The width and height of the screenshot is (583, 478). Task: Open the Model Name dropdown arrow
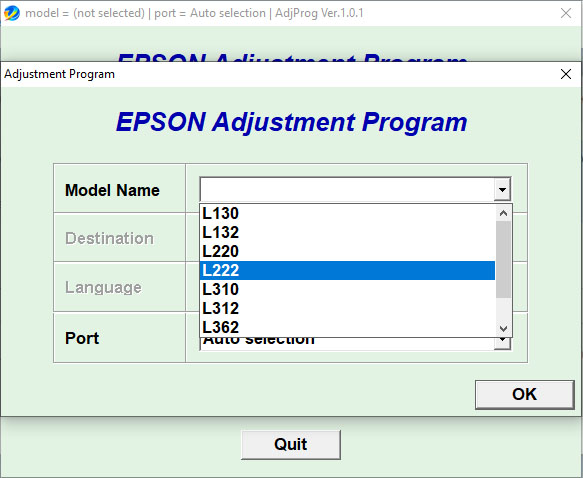click(x=502, y=190)
